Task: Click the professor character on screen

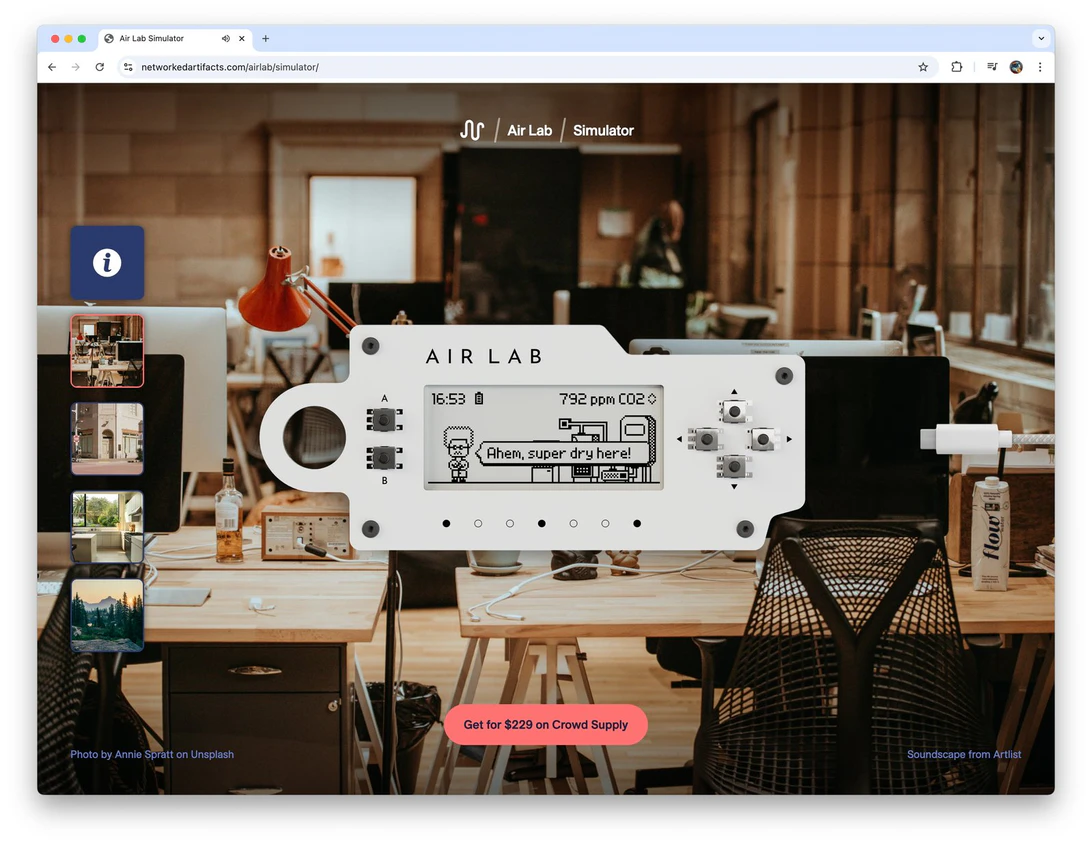Action: (458, 454)
